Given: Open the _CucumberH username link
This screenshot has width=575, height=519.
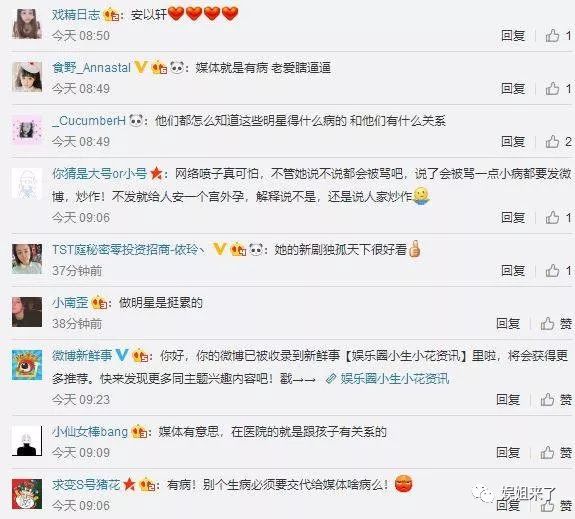Looking at the screenshot, I should (89, 121).
